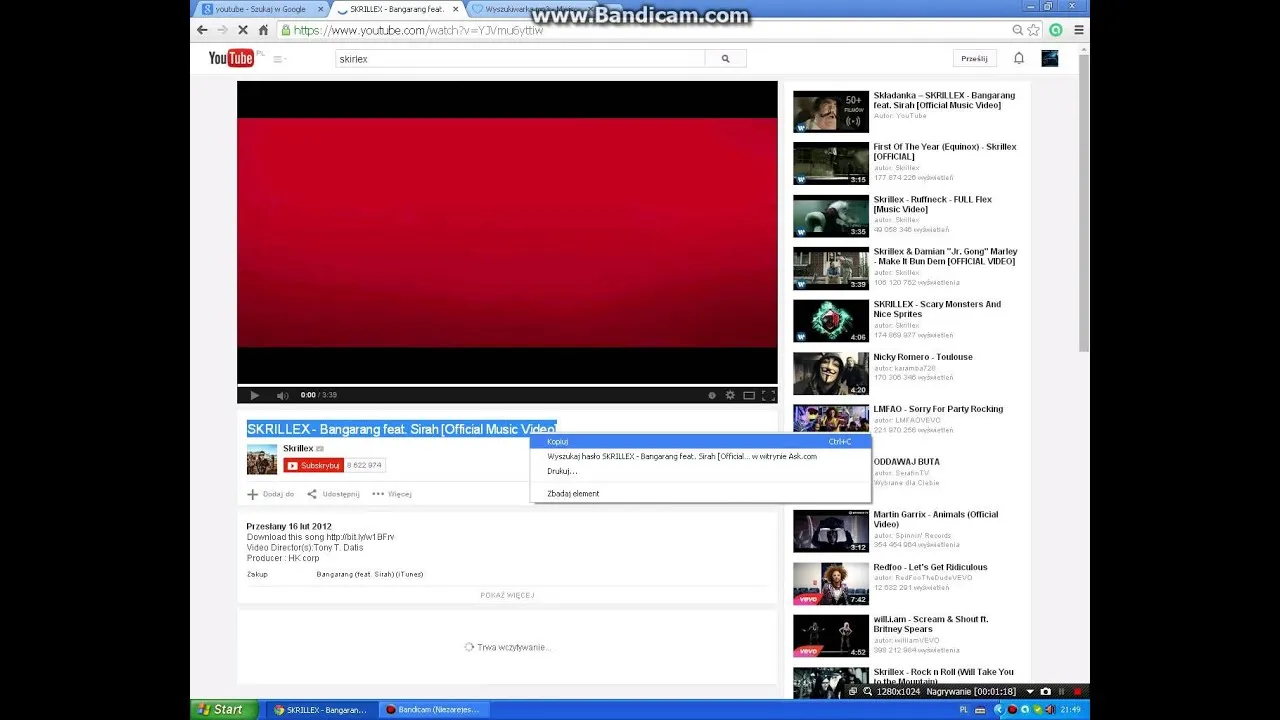Click video progress bar
Image resolution: width=1280 pixels, height=720 pixels.
[507, 385]
